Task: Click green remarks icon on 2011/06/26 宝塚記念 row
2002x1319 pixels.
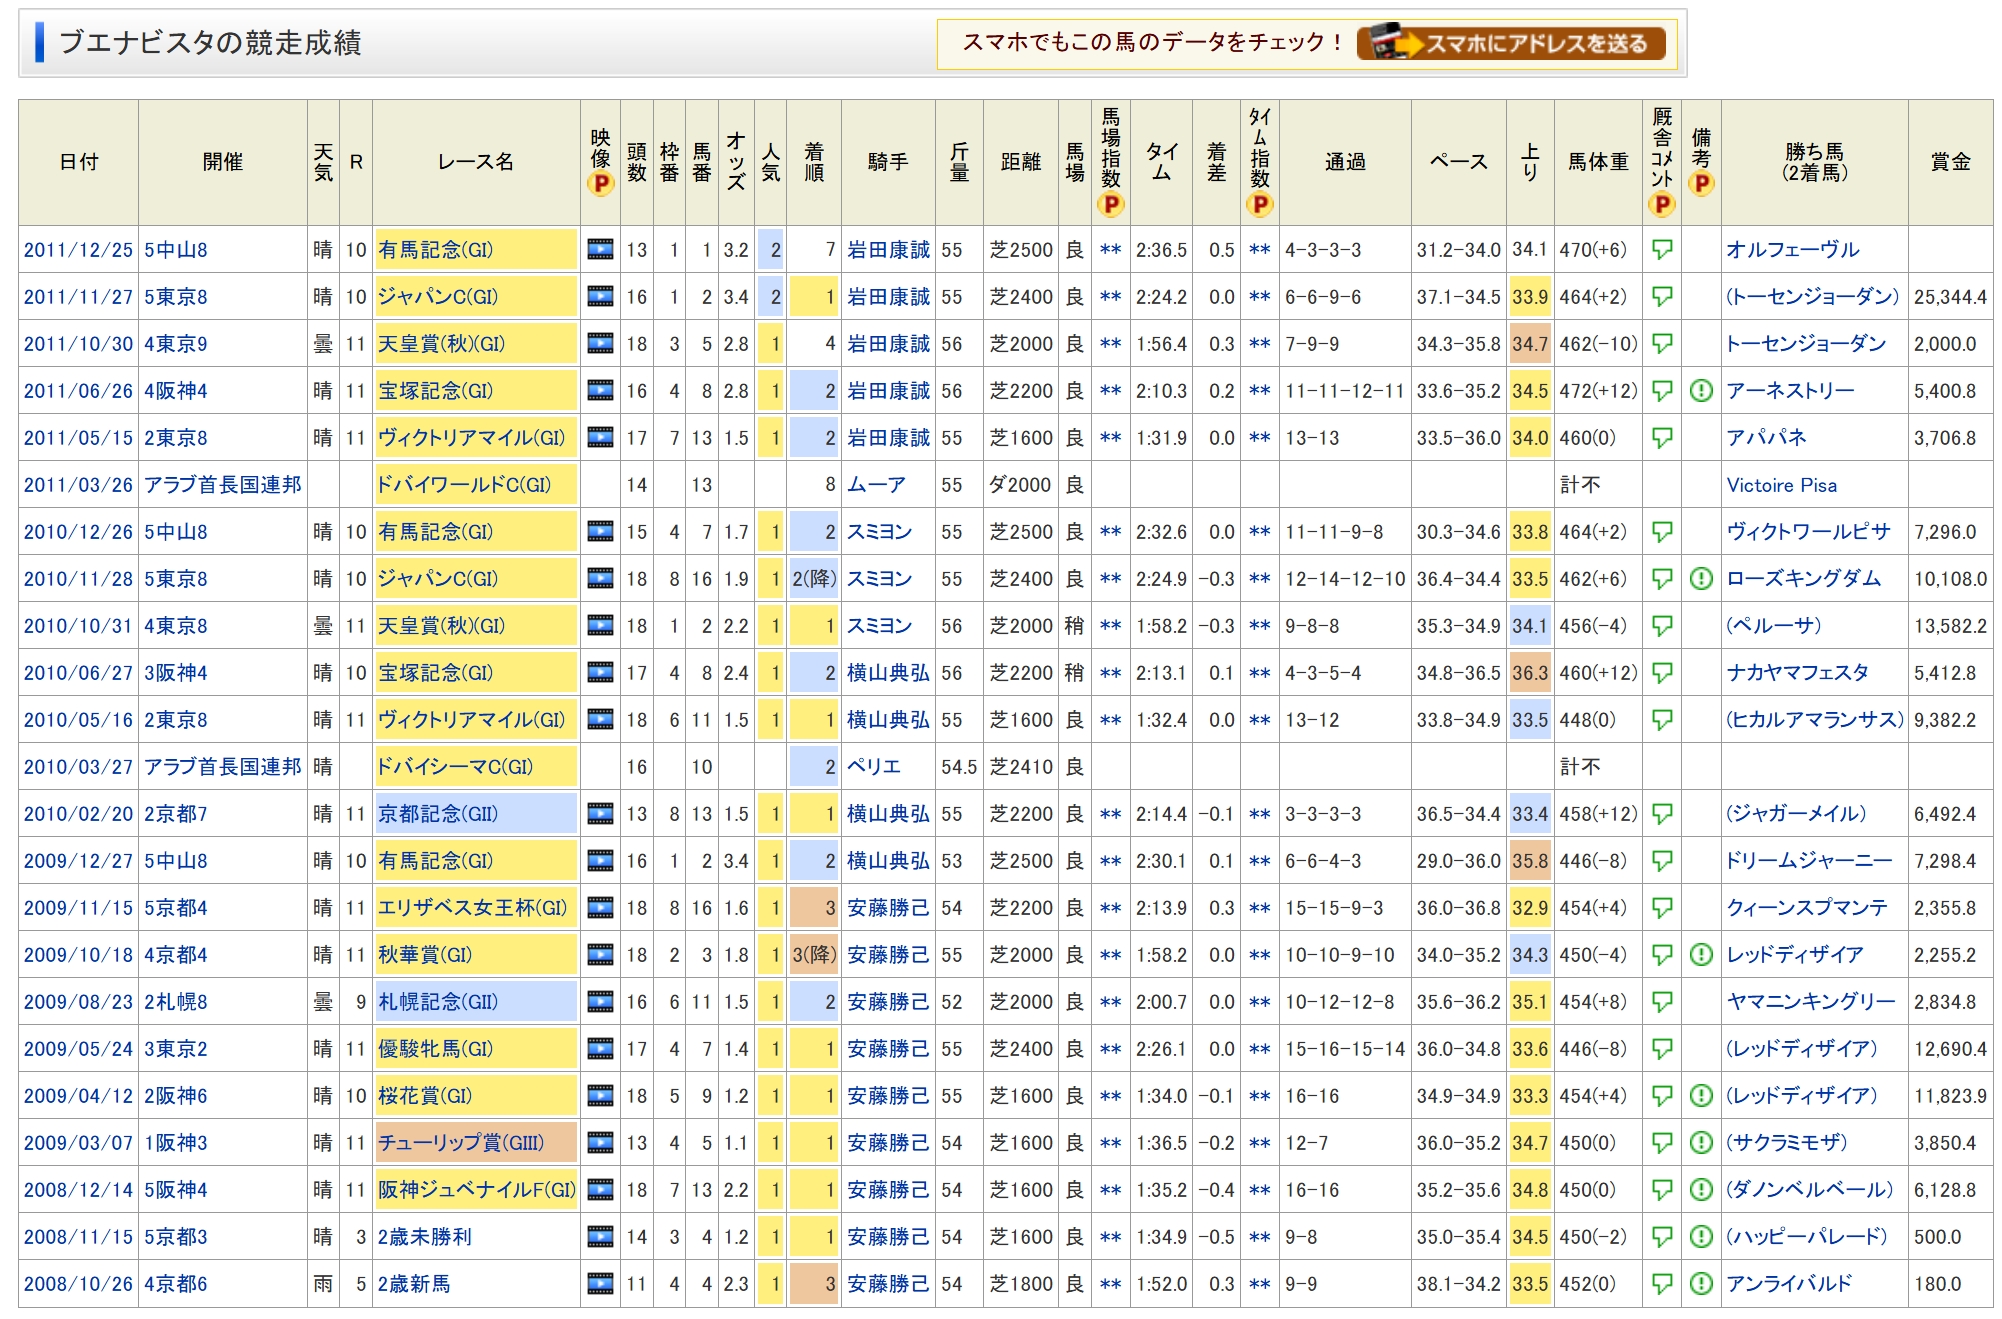Action: point(1700,391)
